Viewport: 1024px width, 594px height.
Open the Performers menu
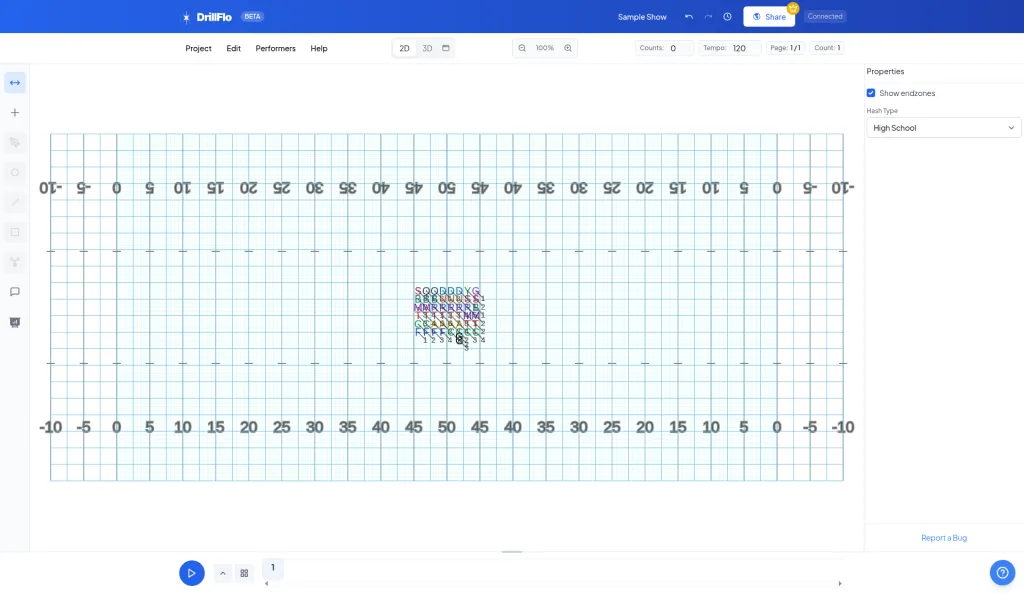tap(276, 48)
